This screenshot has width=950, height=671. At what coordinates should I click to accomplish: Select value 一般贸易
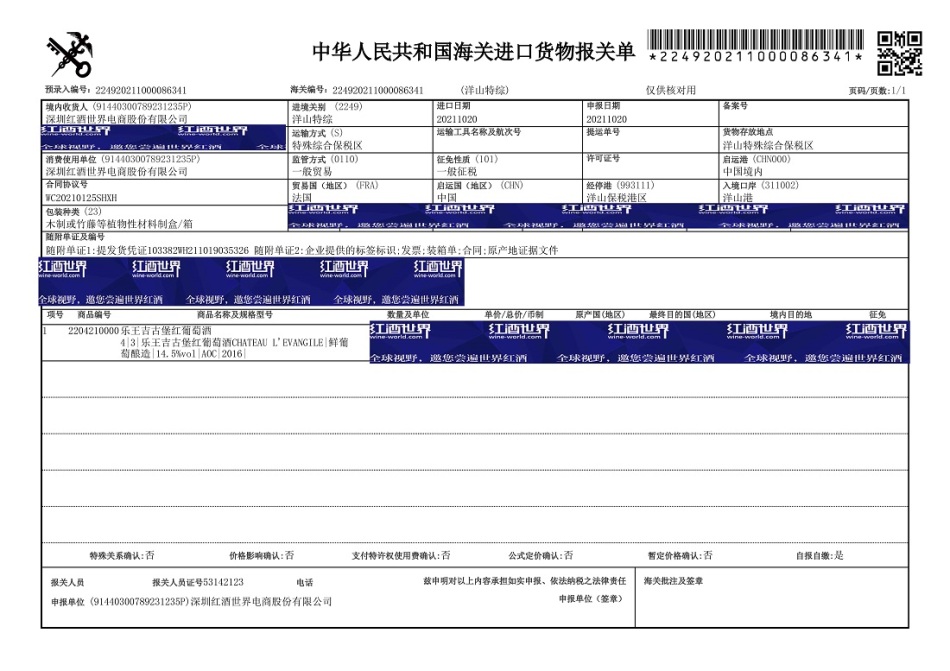(x=312, y=172)
